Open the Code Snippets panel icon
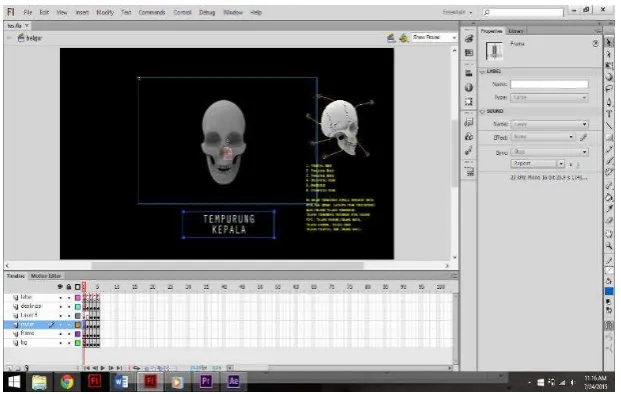 pos(469,122)
